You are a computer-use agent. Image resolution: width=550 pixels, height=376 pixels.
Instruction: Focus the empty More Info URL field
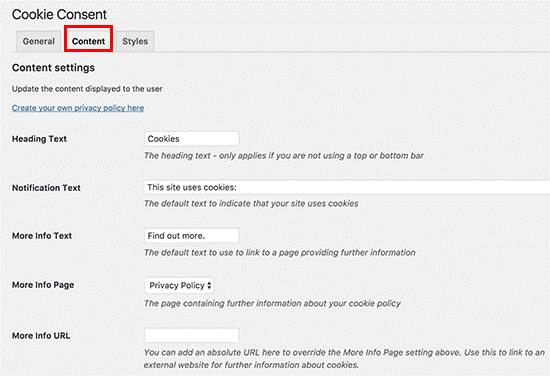pos(192,335)
